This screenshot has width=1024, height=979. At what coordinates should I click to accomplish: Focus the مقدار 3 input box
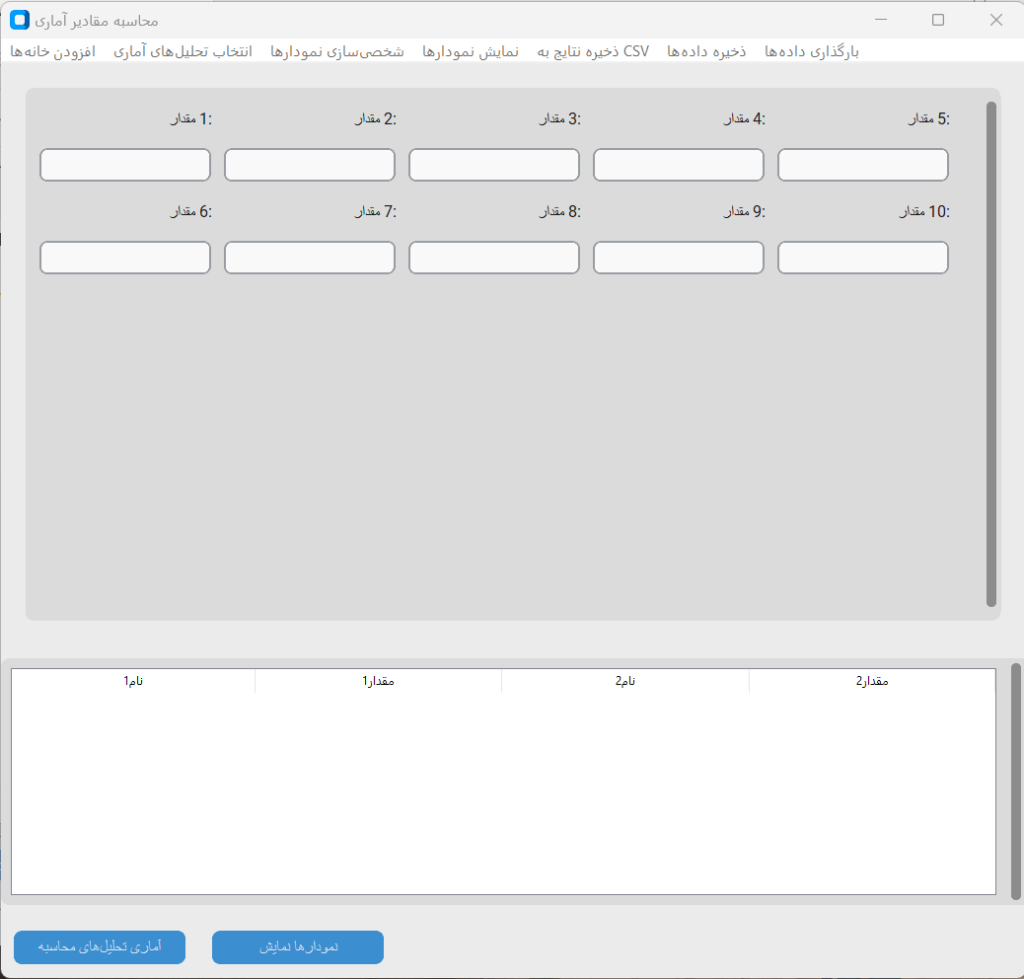[494, 165]
